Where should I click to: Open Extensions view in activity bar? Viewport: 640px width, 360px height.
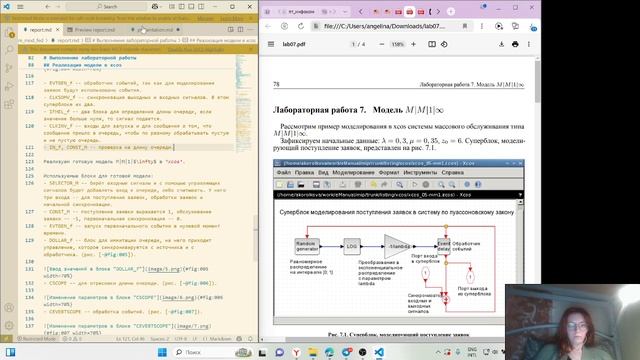tap(9, 104)
